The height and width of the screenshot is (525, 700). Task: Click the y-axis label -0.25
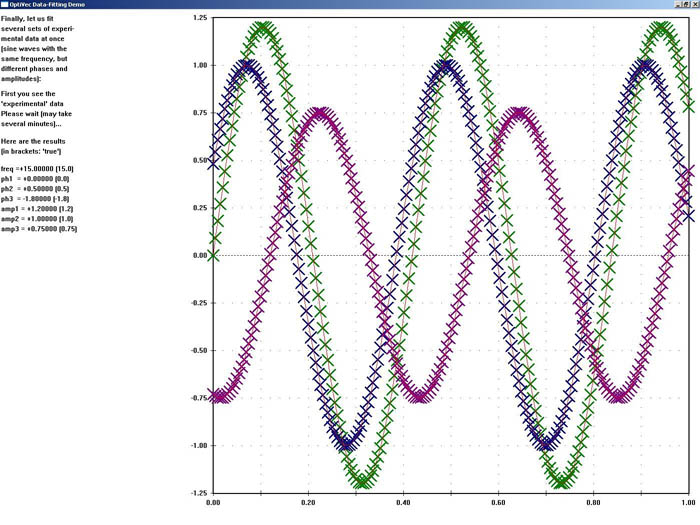point(199,303)
